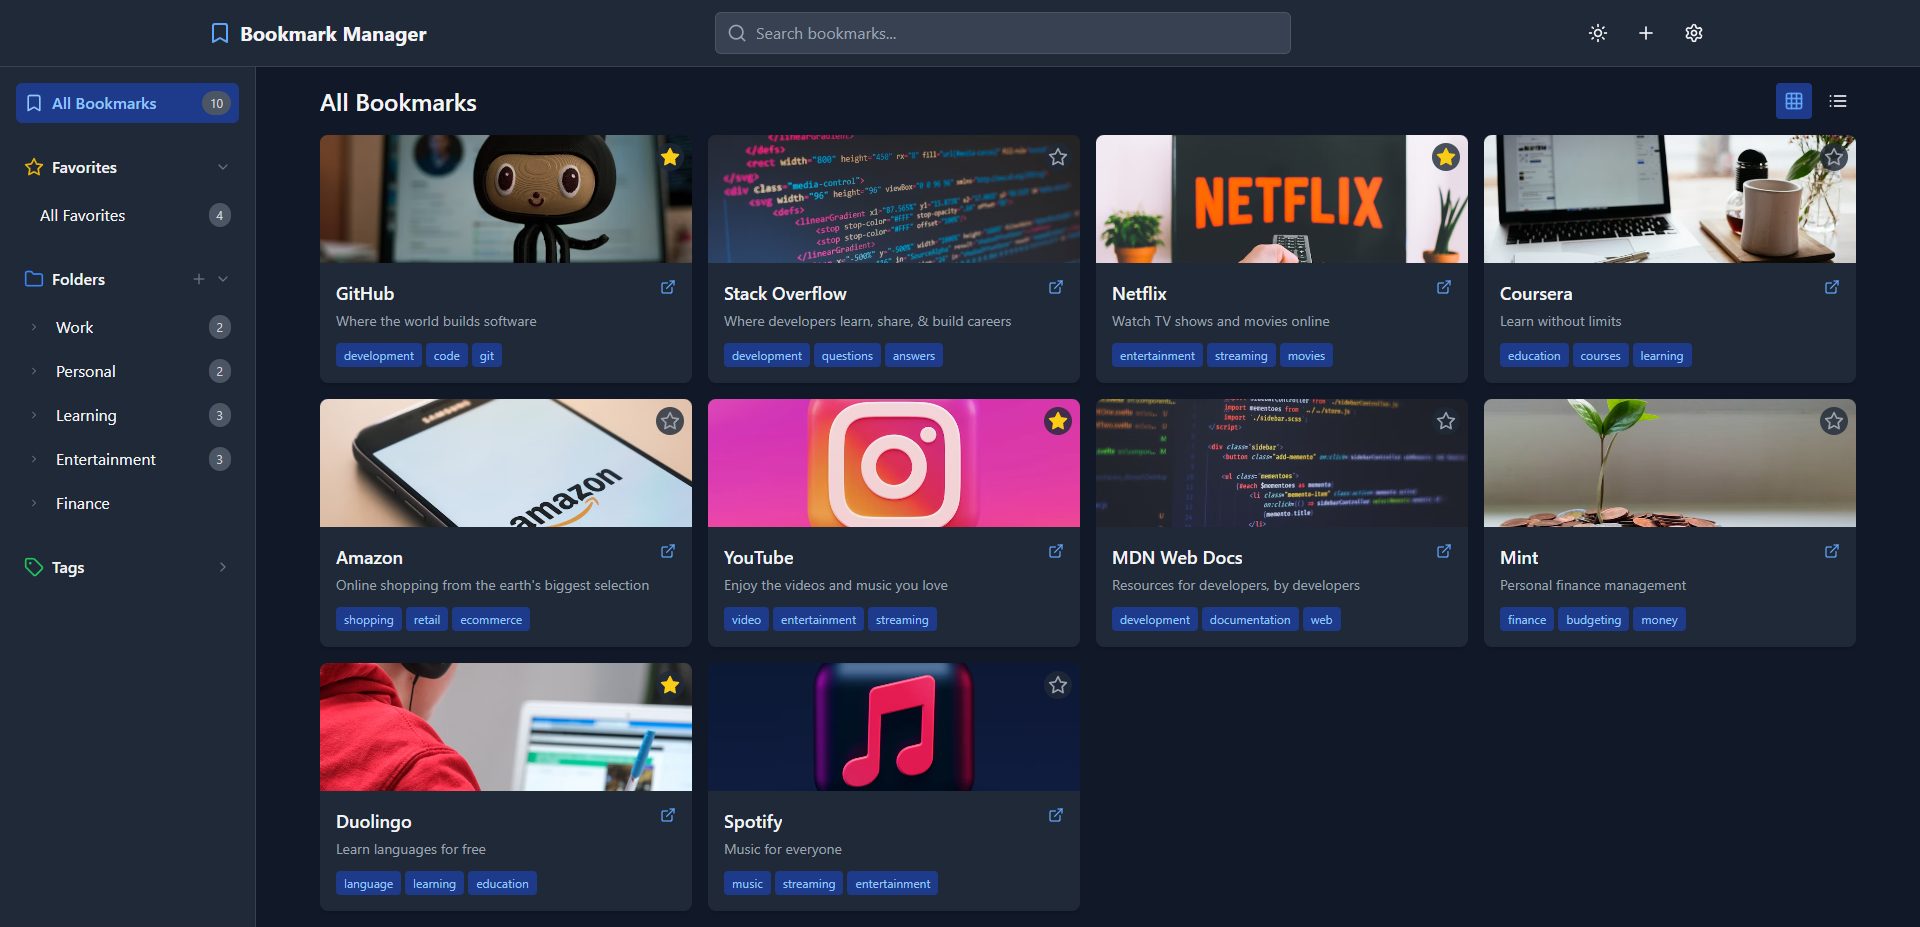Image resolution: width=1920 pixels, height=927 pixels.
Task: Filter by git tag on GitHub card
Action: click(487, 356)
